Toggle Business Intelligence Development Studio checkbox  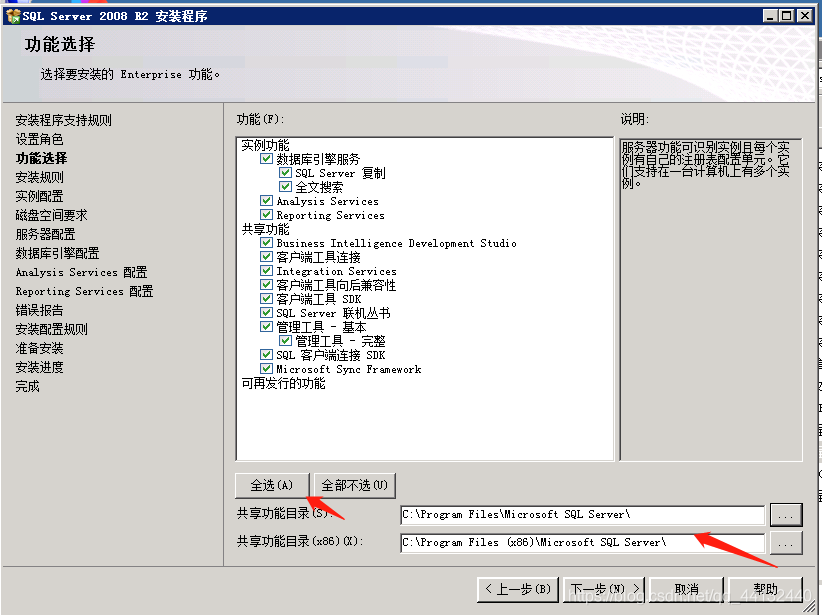(x=266, y=242)
